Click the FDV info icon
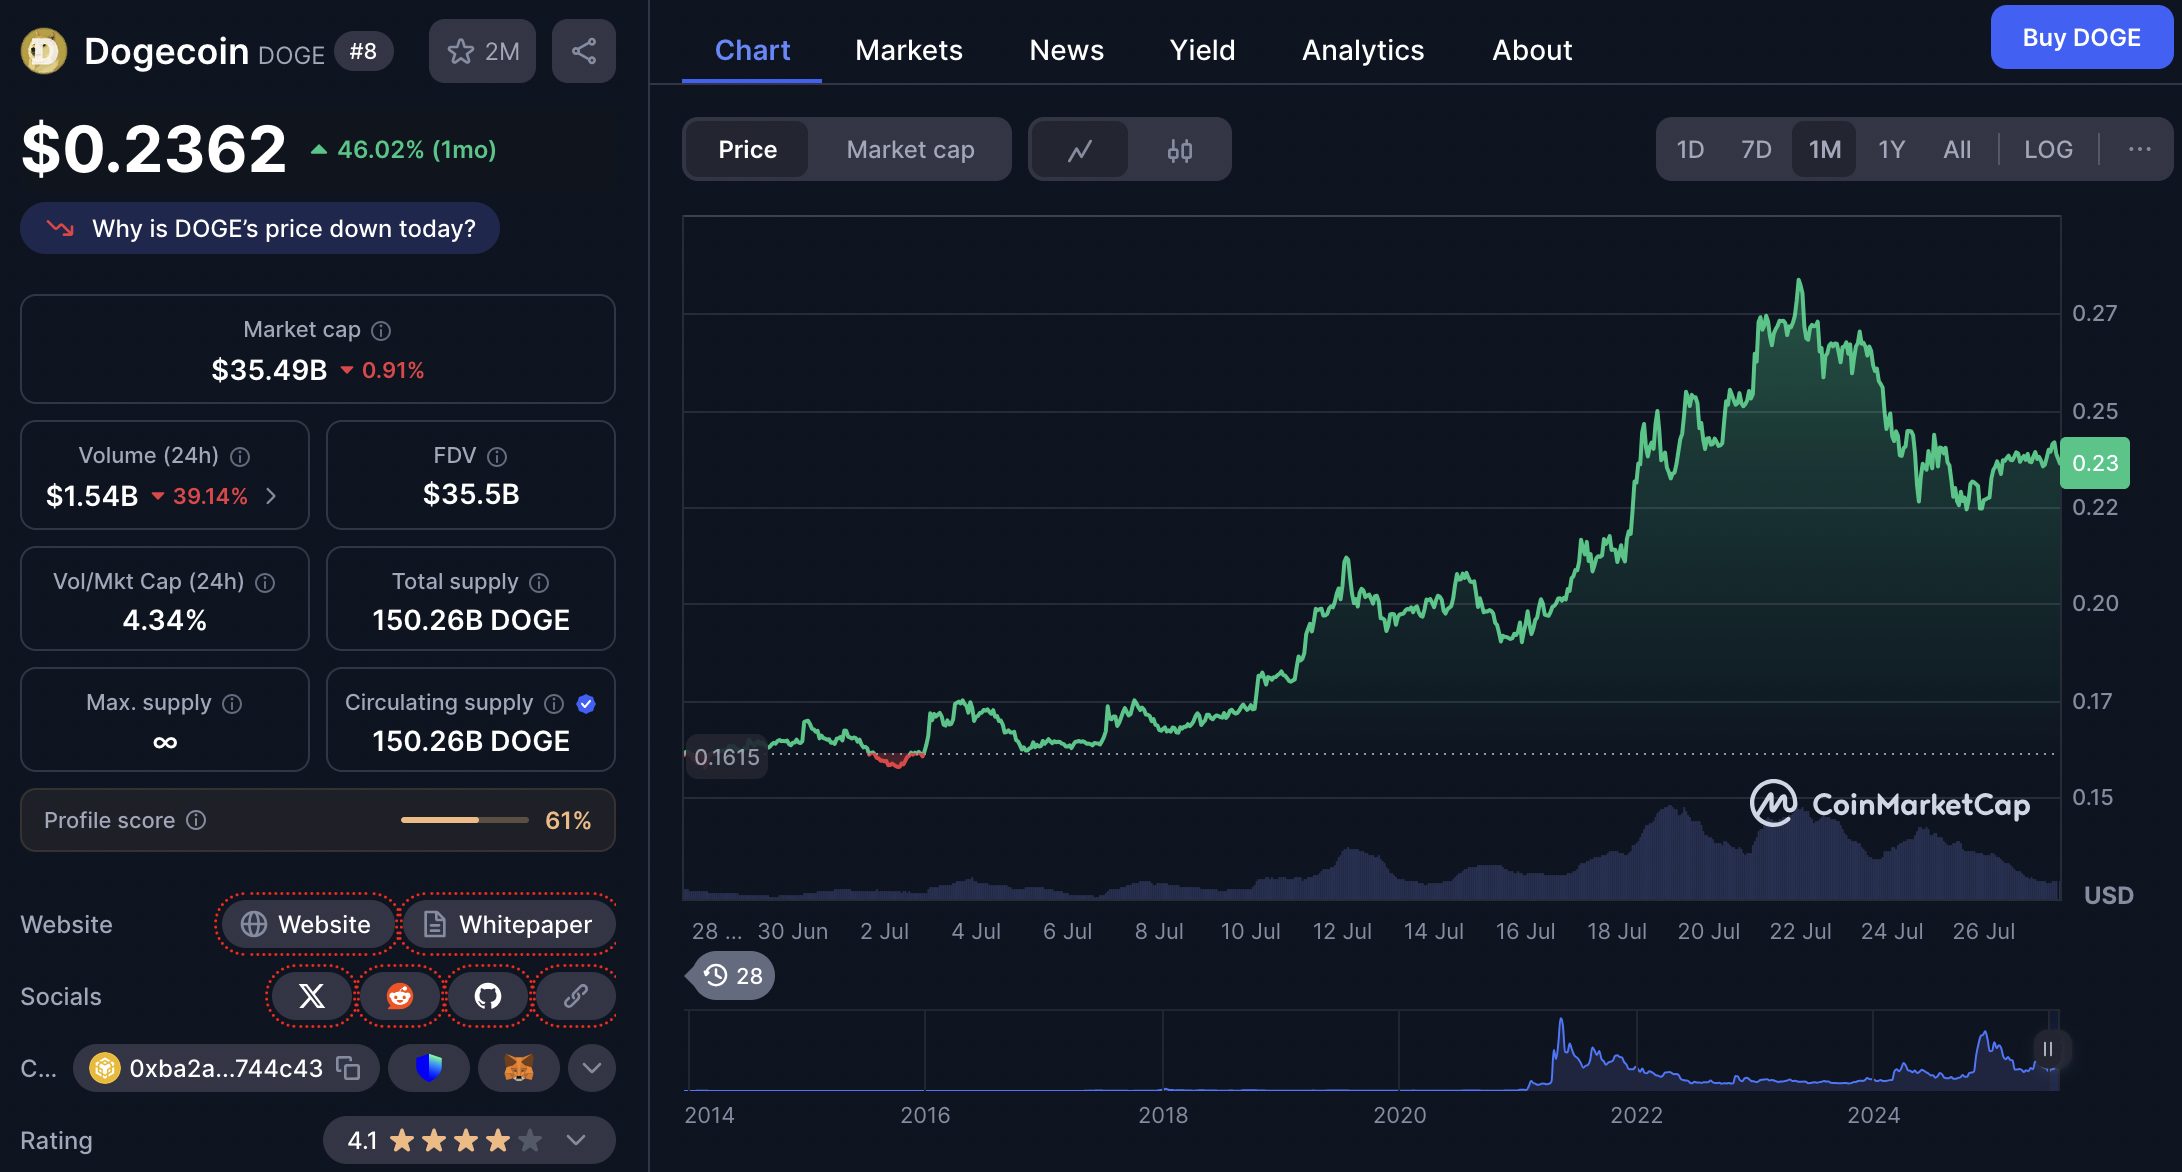This screenshot has height=1172, width=2182. point(497,456)
